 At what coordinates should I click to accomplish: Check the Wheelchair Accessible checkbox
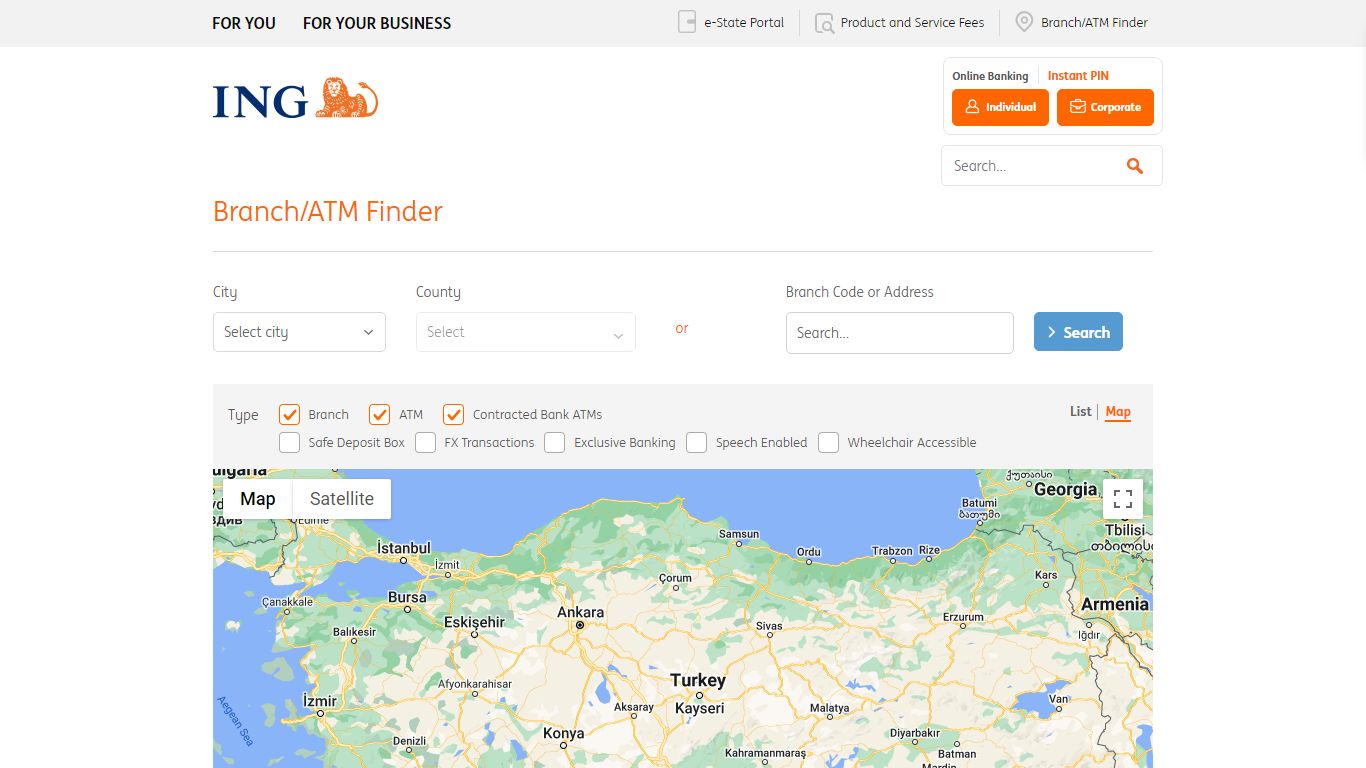click(x=829, y=442)
